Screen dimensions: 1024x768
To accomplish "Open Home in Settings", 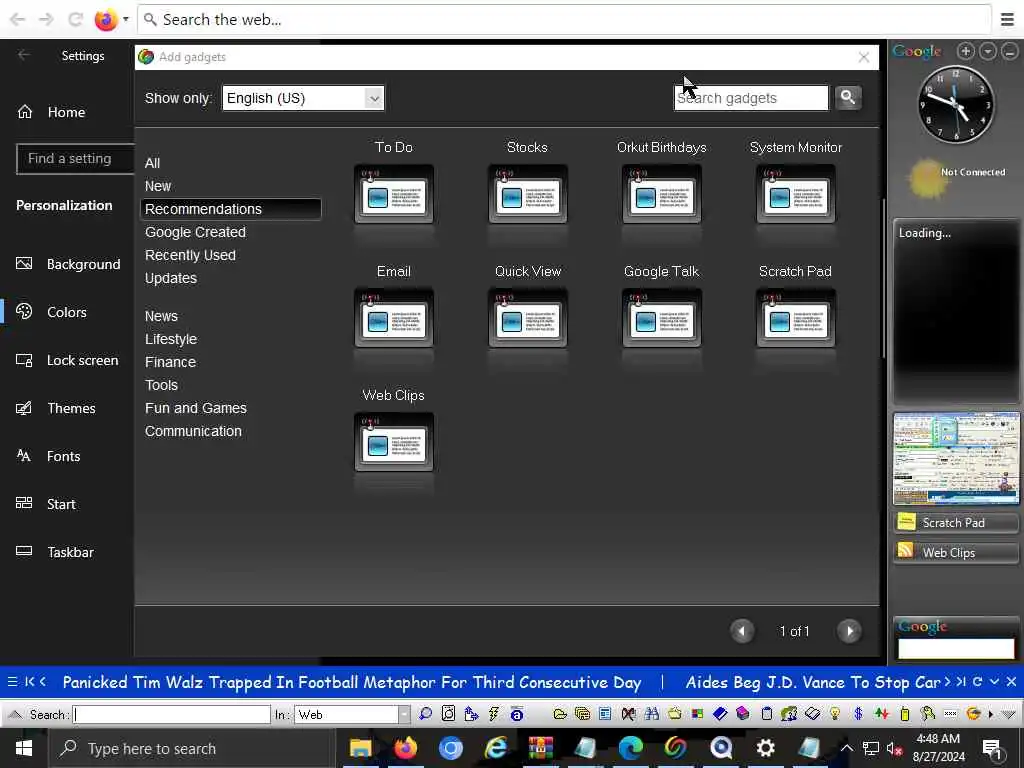I will [67, 112].
